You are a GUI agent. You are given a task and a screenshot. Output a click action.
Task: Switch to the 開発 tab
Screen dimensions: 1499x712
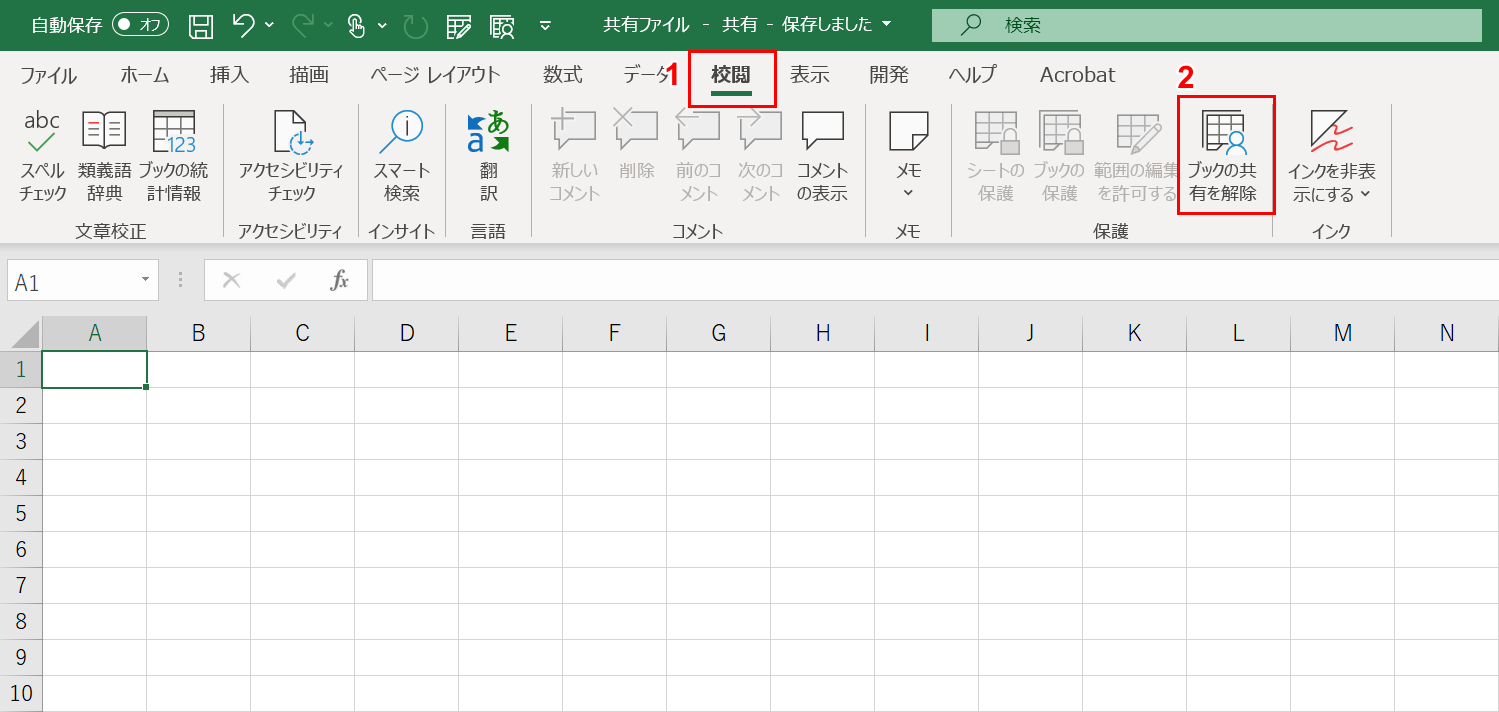889,75
